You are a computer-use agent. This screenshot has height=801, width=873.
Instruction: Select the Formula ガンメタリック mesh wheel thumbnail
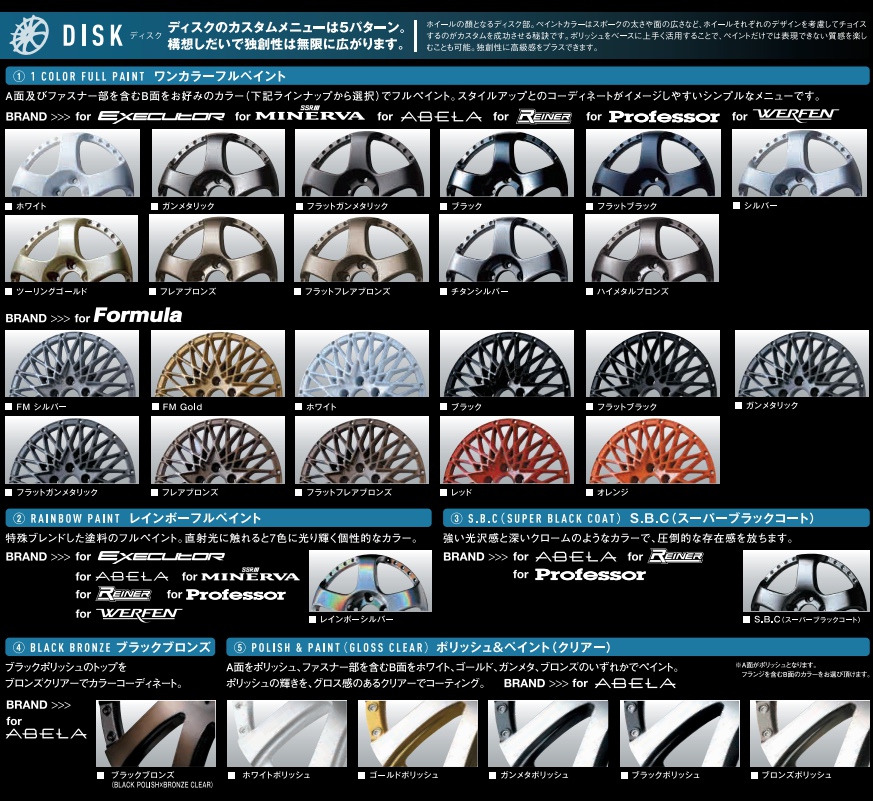(x=802, y=363)
